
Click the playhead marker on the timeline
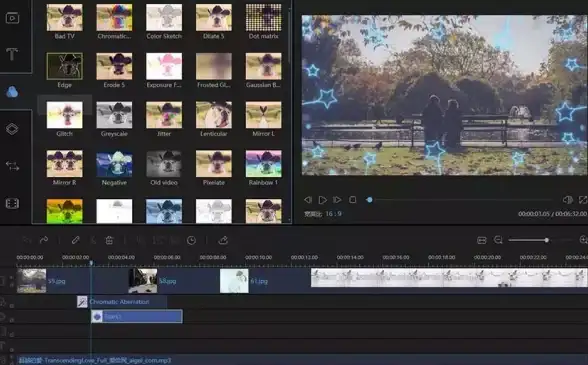[x=91, y=263]
